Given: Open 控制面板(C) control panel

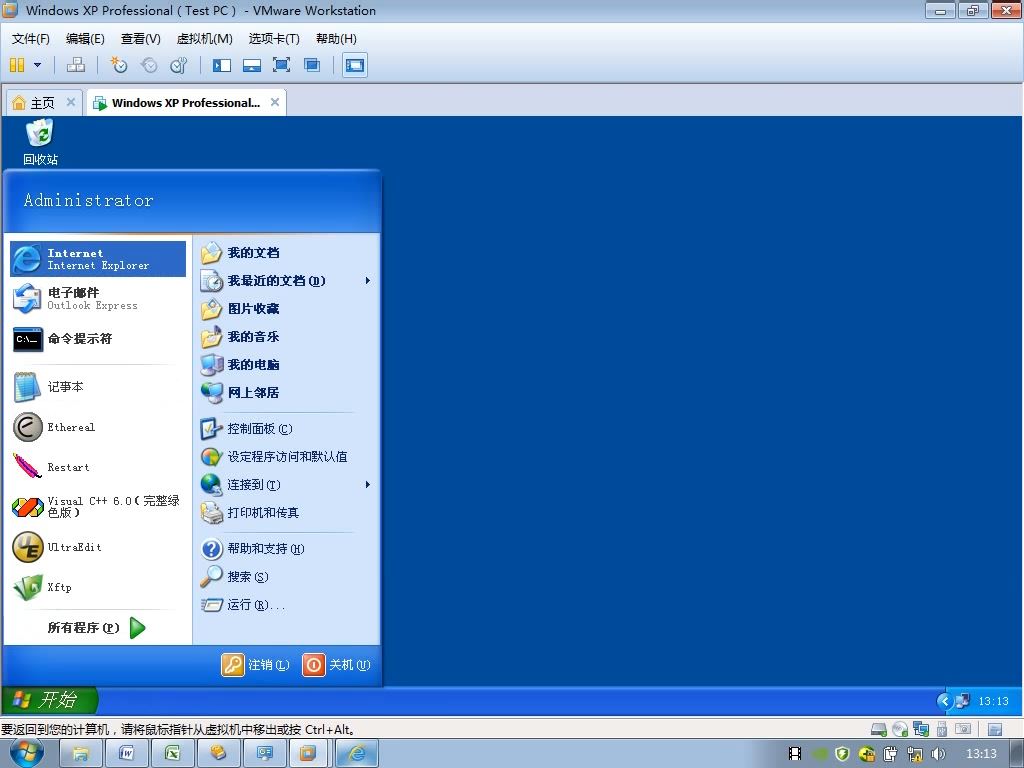Looking at the screenshot, I should [x=287, y=429].
